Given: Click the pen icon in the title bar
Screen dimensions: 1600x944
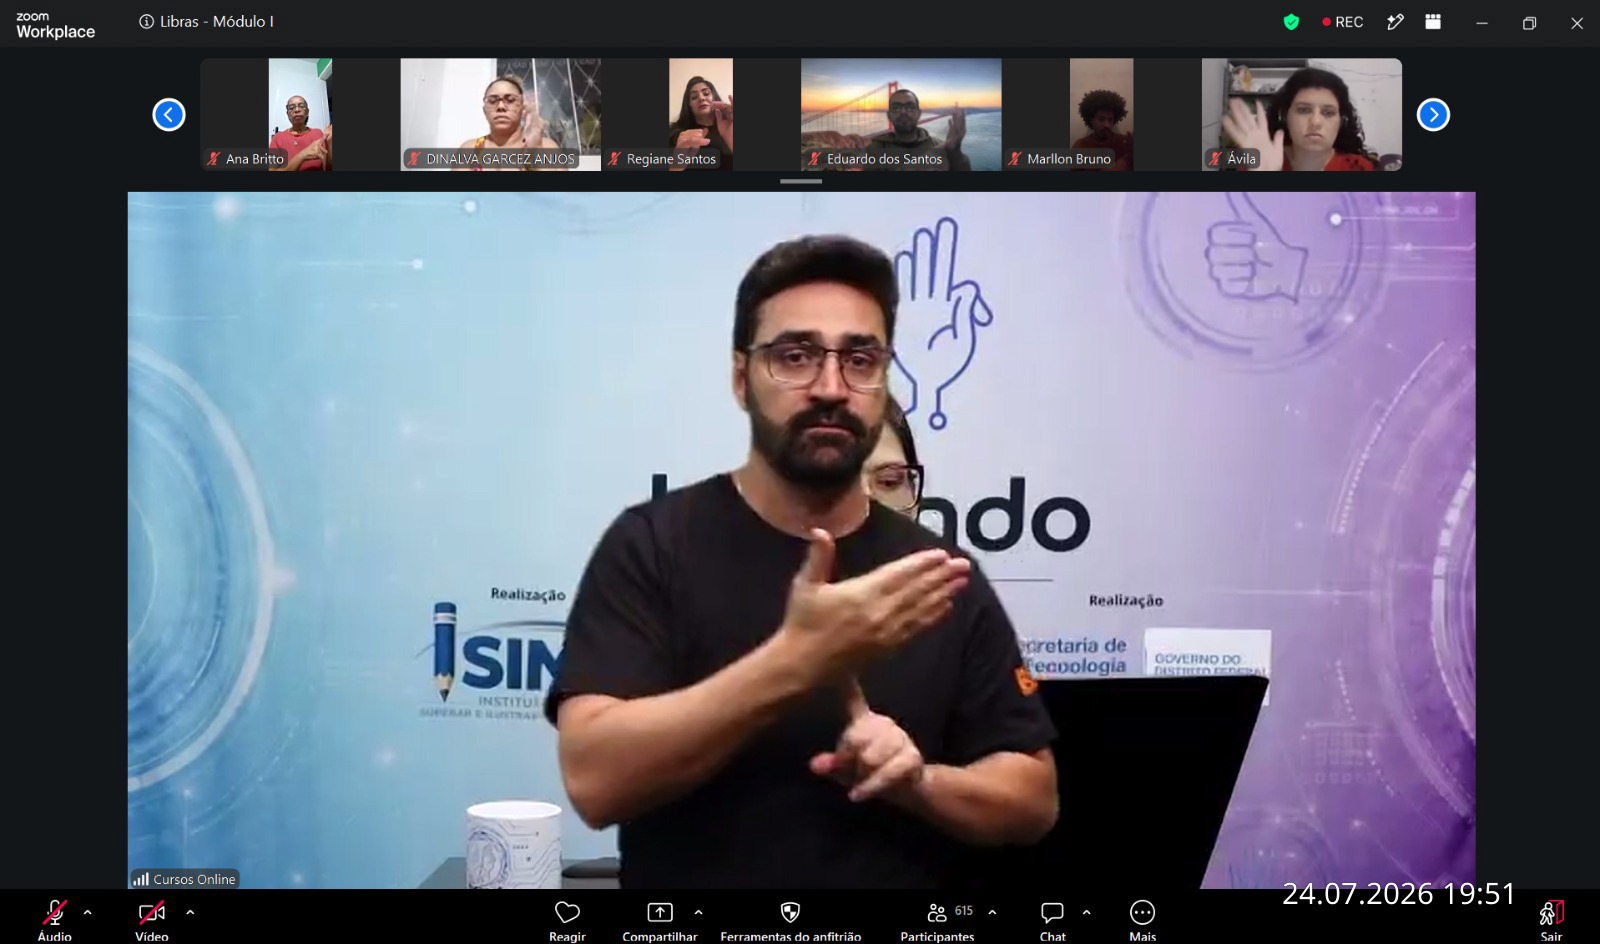Looking at the screenshot, I should 1395,22.
